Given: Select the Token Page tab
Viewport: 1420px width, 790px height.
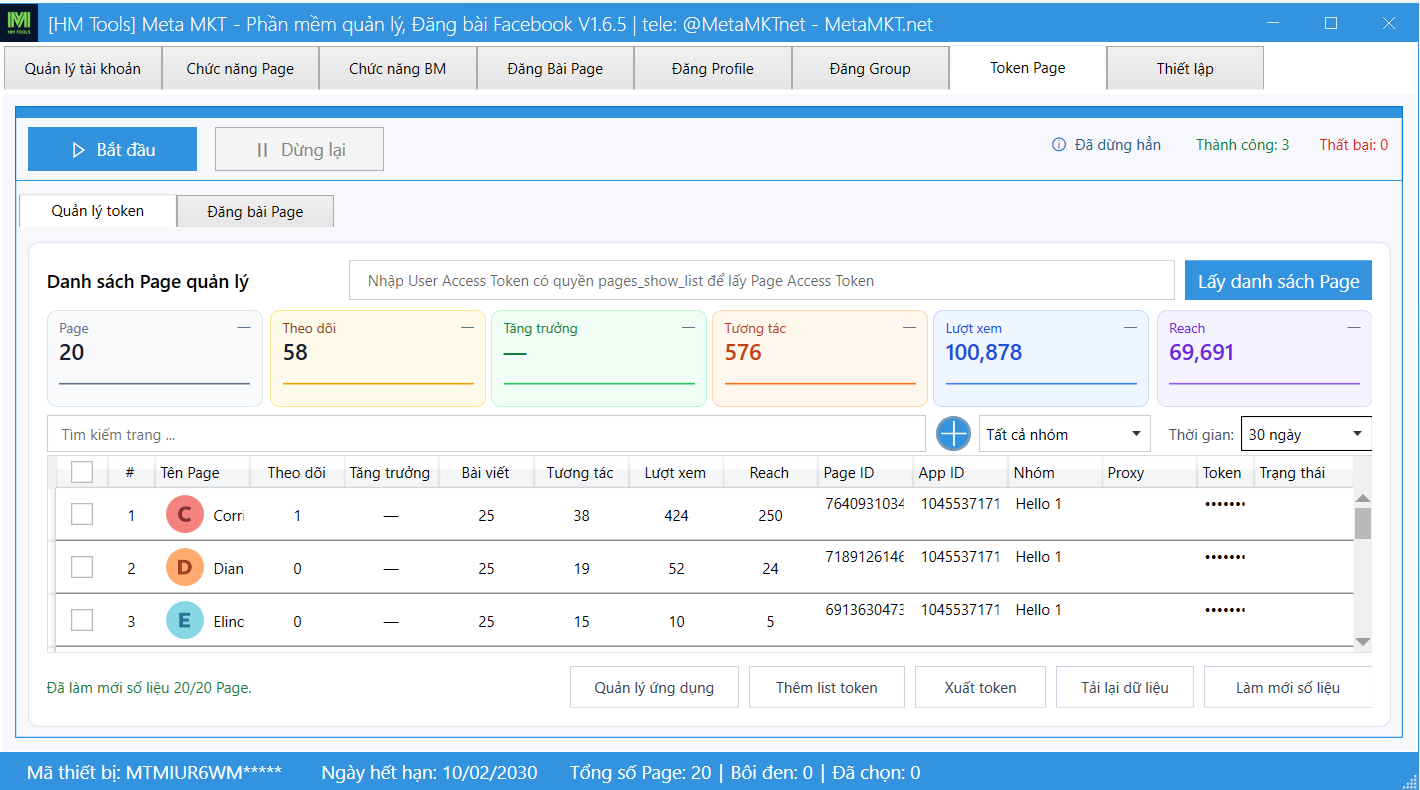Looking at the screenshot, I should point(1028,68).
